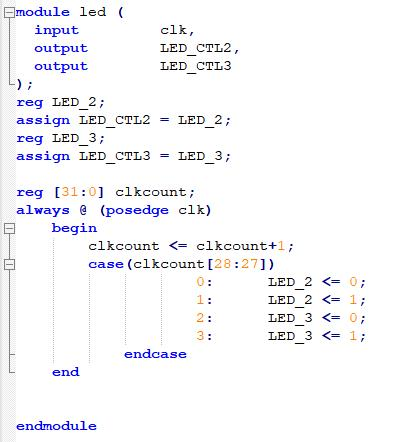Place cursor in reg LED_2 declaration

[x=61, y=102]
